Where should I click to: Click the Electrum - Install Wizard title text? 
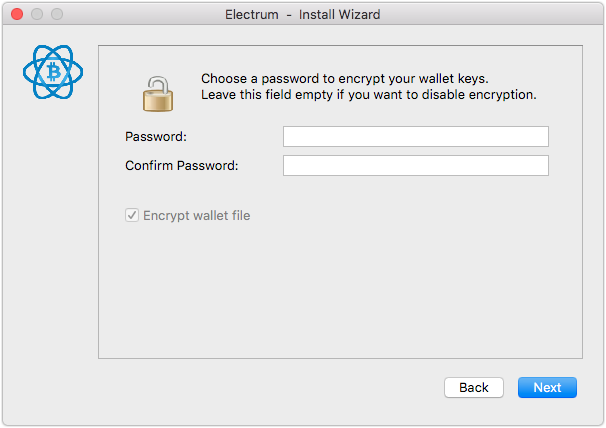point(303,14)
